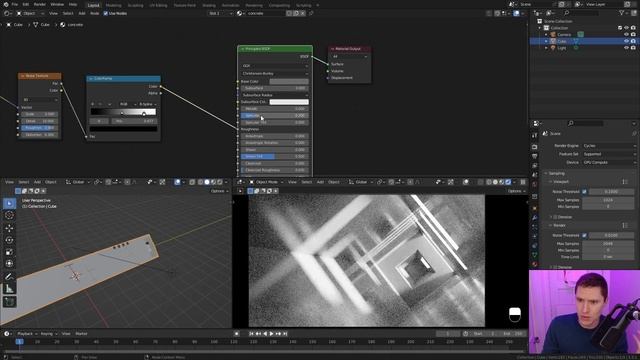Click the Specular slider in Principled BSDF

275,116
